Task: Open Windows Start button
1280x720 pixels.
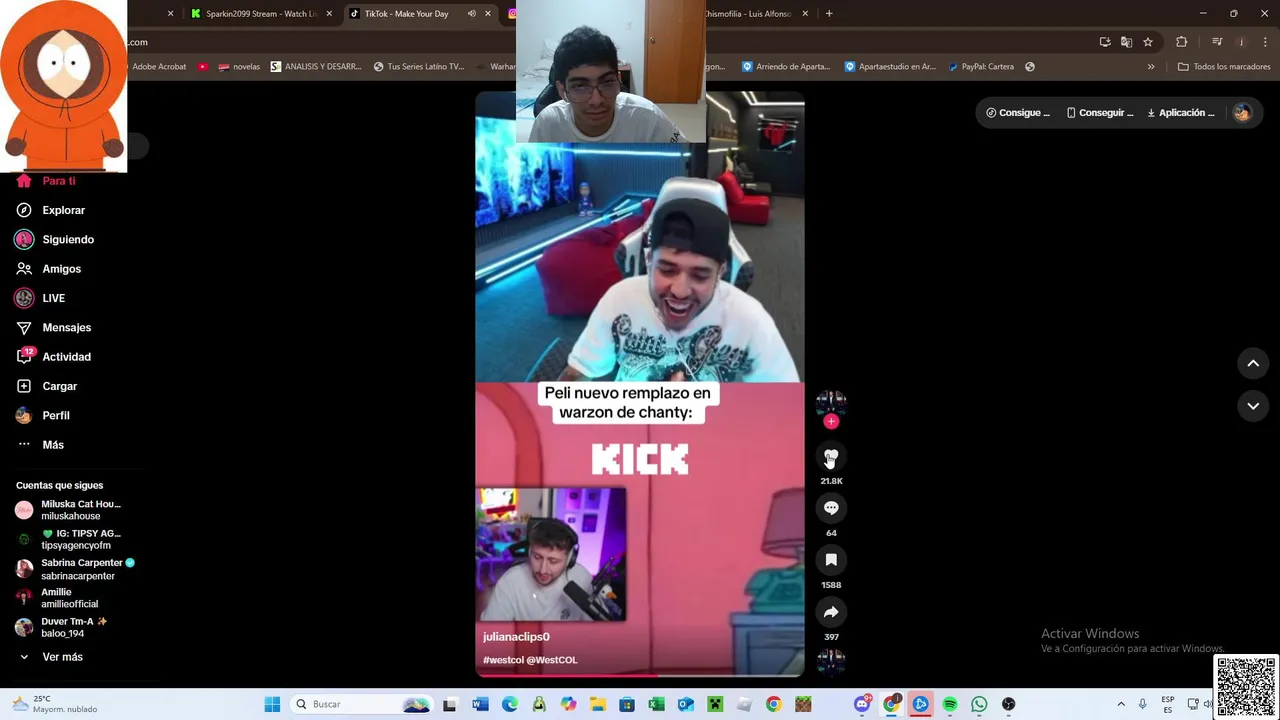Action: coord(272,704)
